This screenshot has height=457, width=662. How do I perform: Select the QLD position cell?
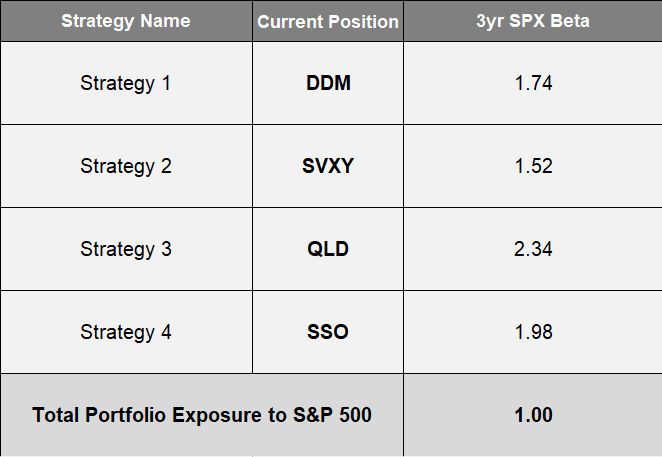tap(328, 249)
